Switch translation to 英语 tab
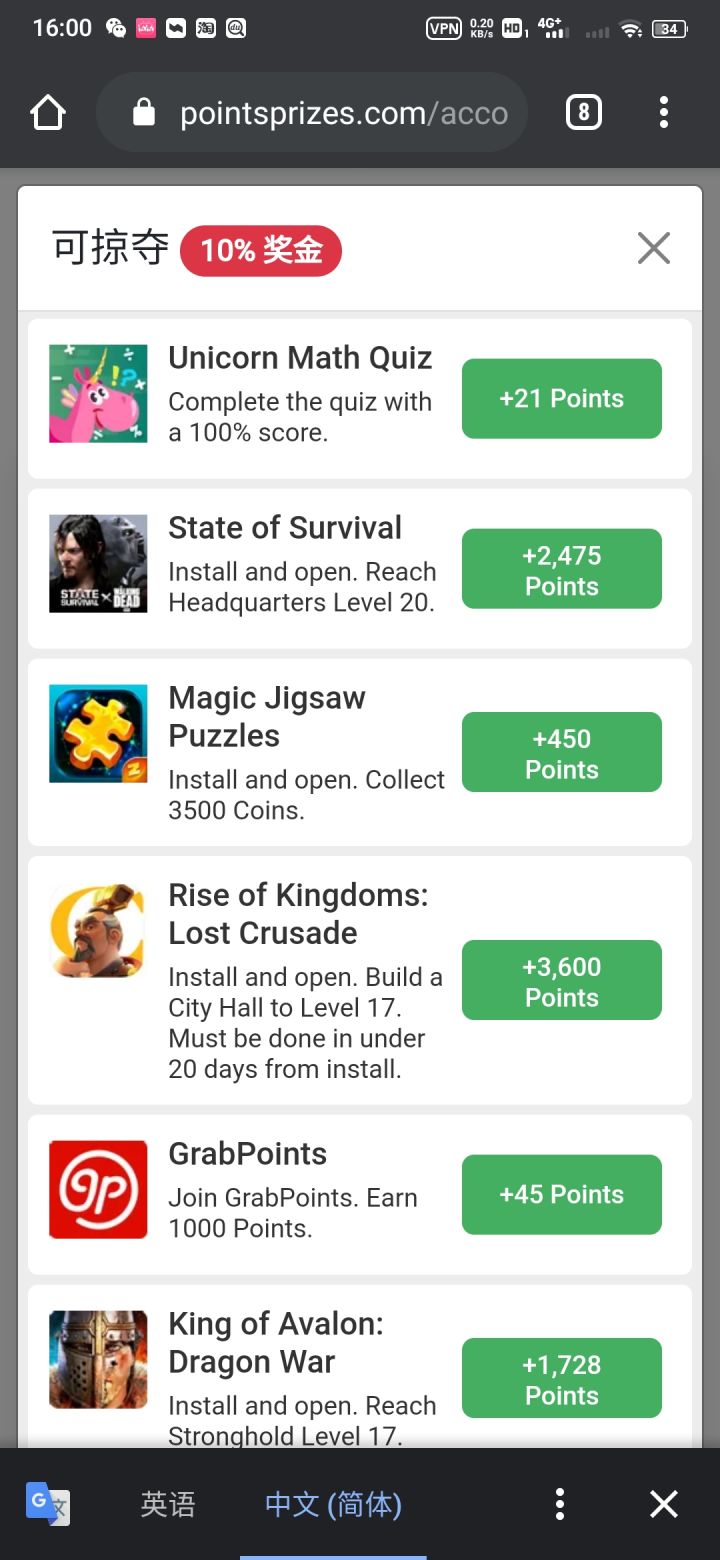 (x=168, y=1504)
